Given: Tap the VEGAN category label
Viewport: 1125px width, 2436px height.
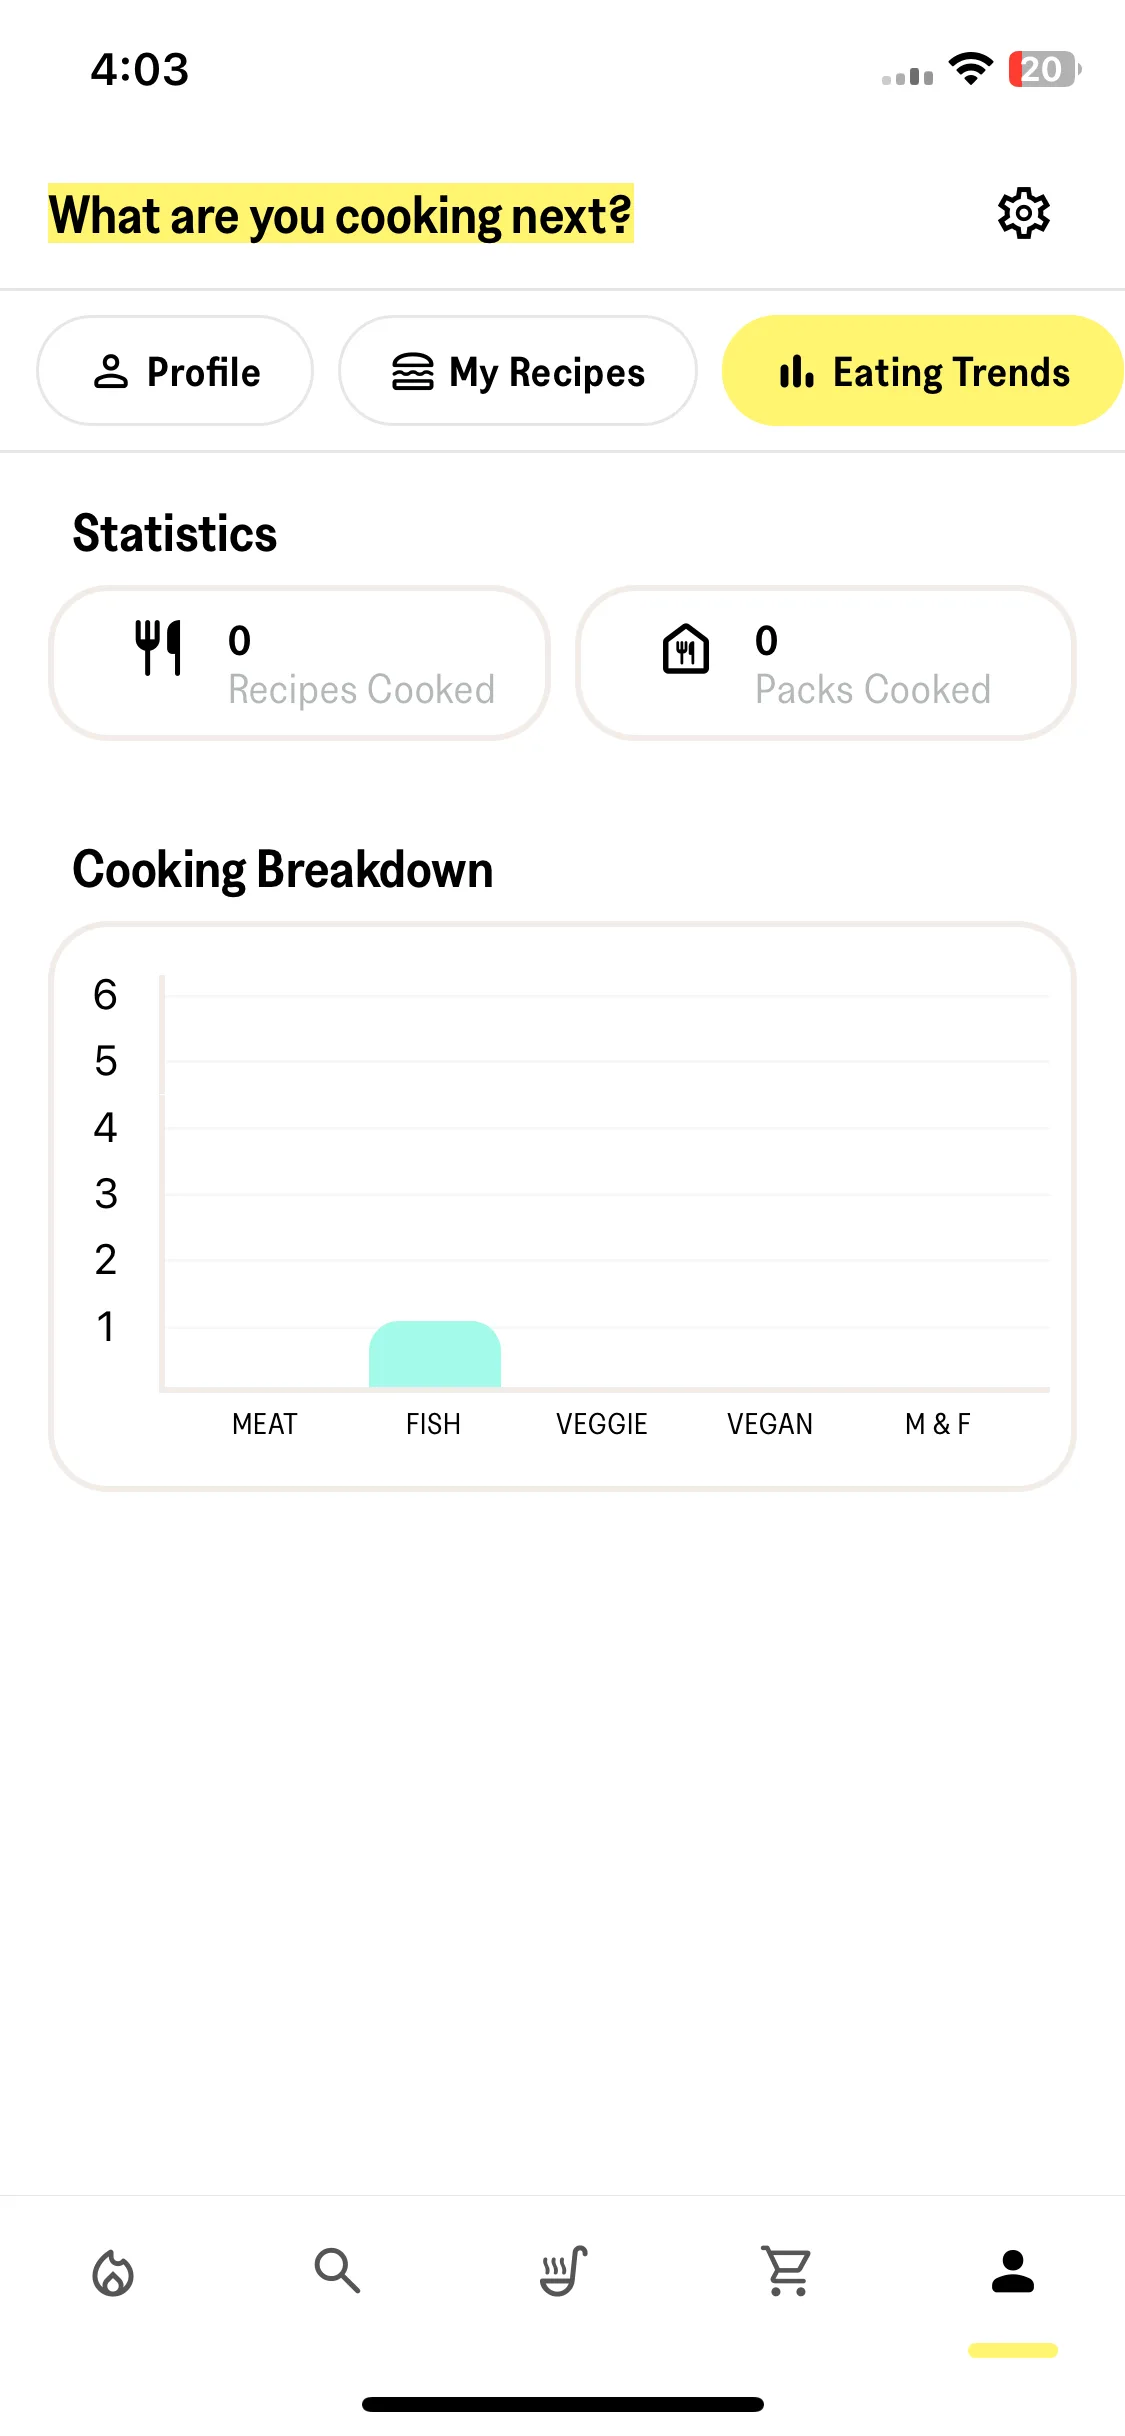Looking at the screenshot, I should (770, 1424).
